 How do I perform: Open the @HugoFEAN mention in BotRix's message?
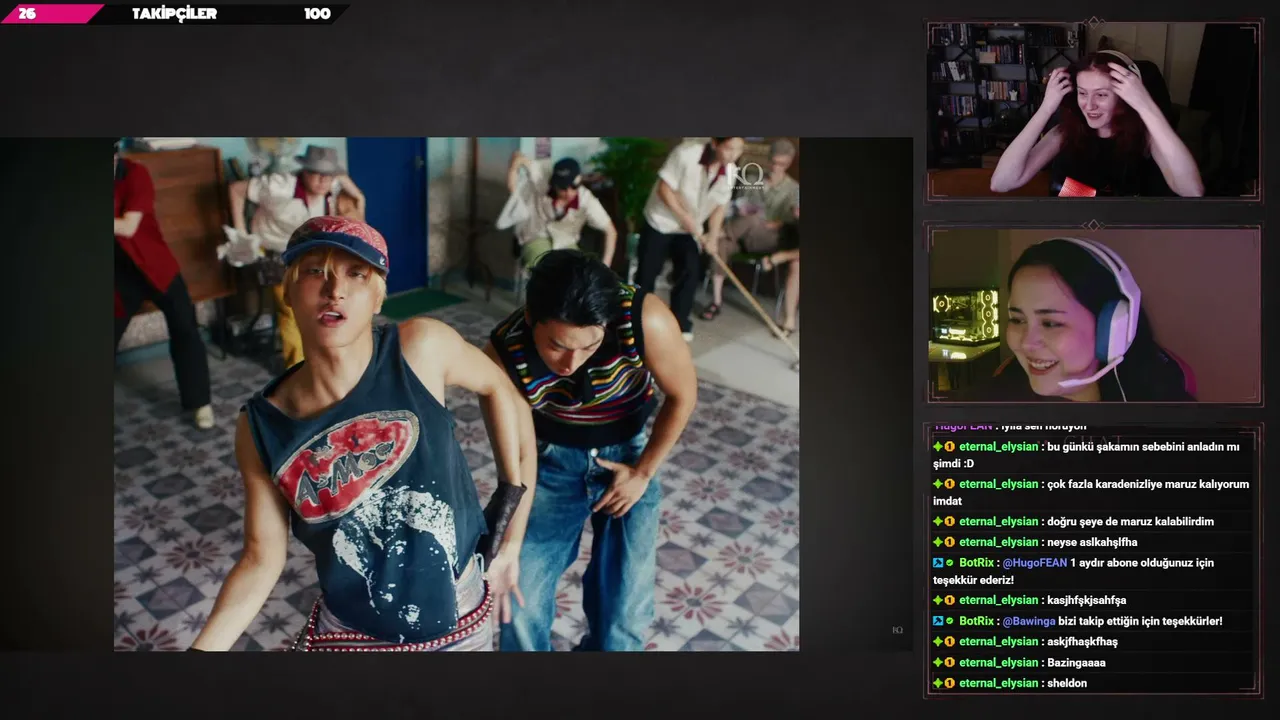(1035, 563)
